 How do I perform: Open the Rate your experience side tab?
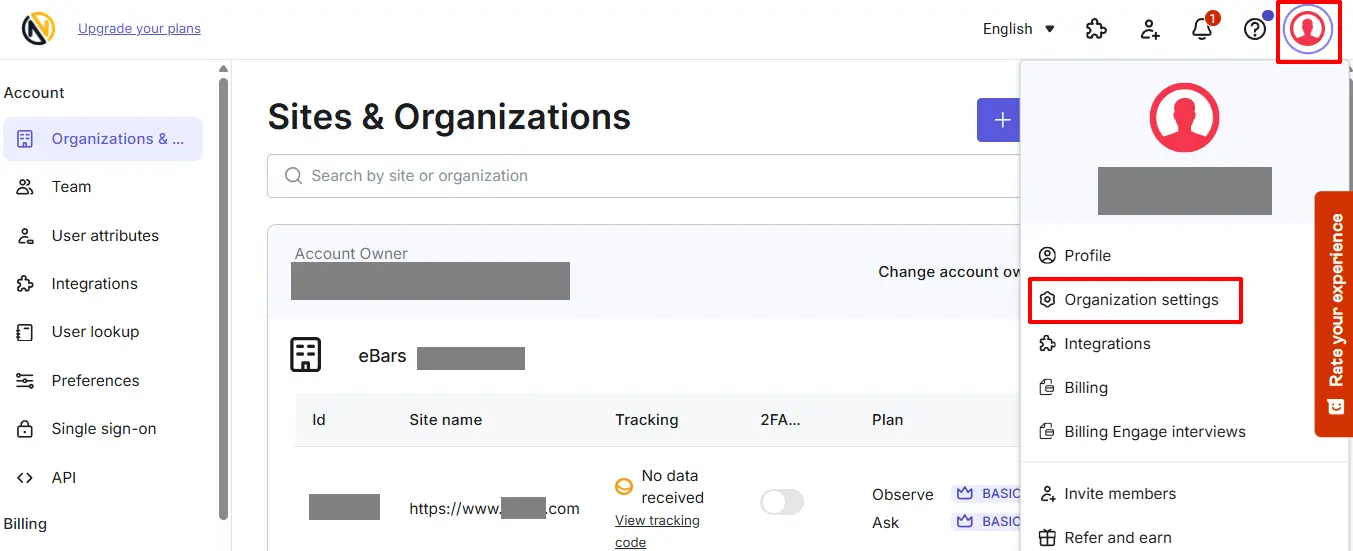(x=1334, y=314)
